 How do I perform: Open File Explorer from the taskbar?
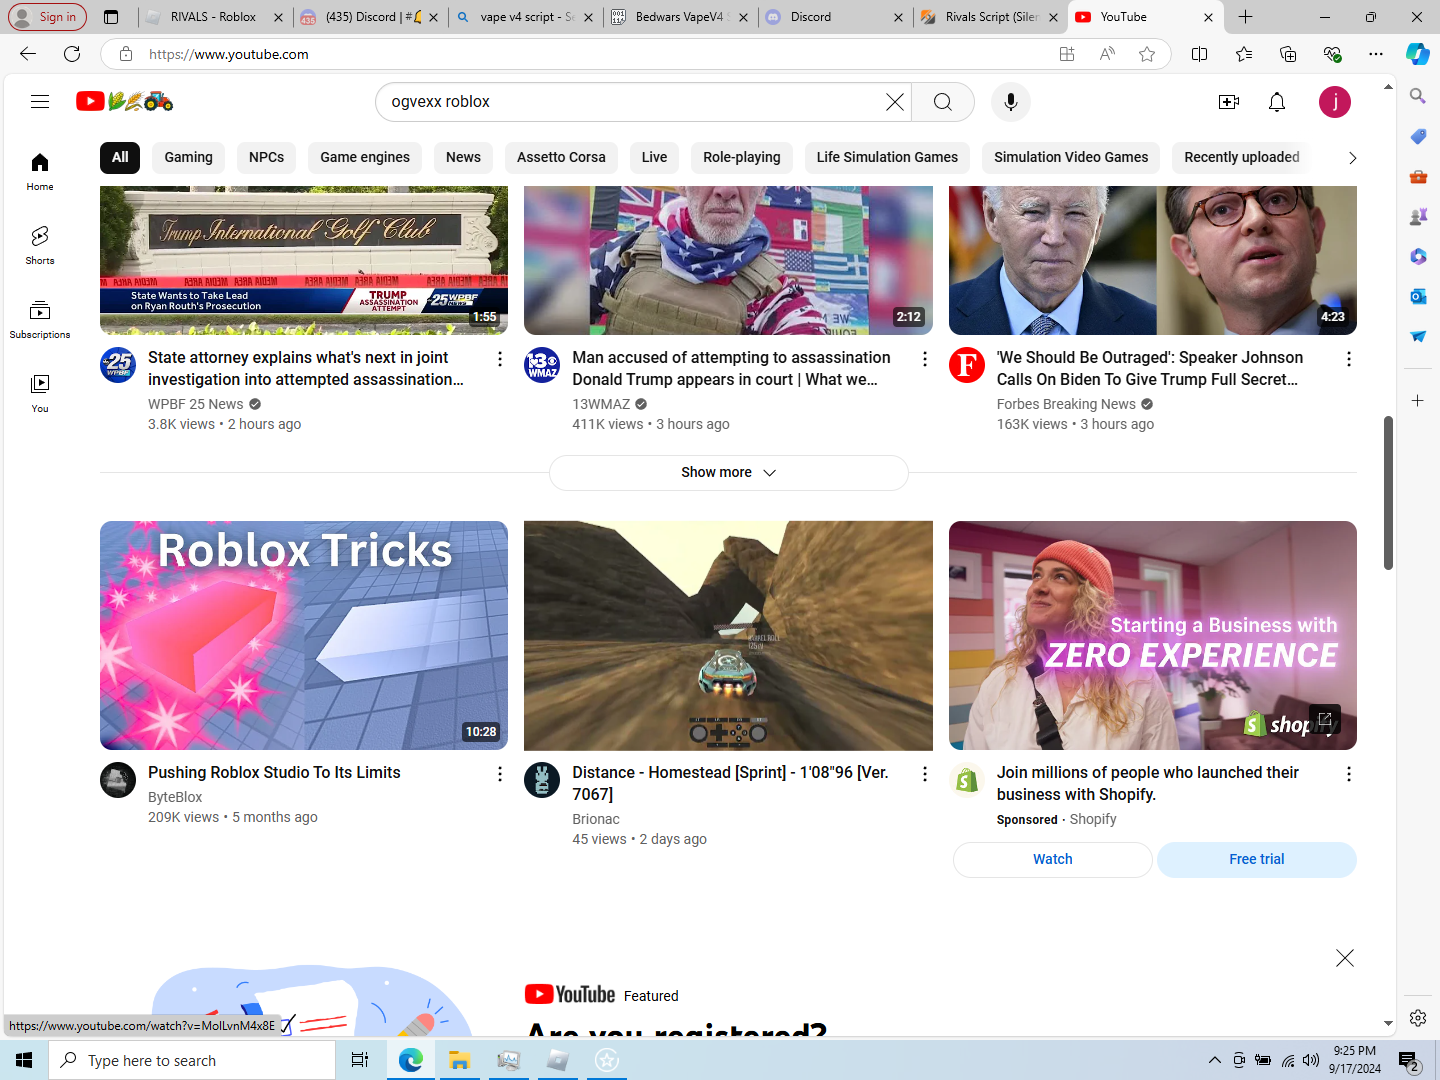click(459, 1060)
